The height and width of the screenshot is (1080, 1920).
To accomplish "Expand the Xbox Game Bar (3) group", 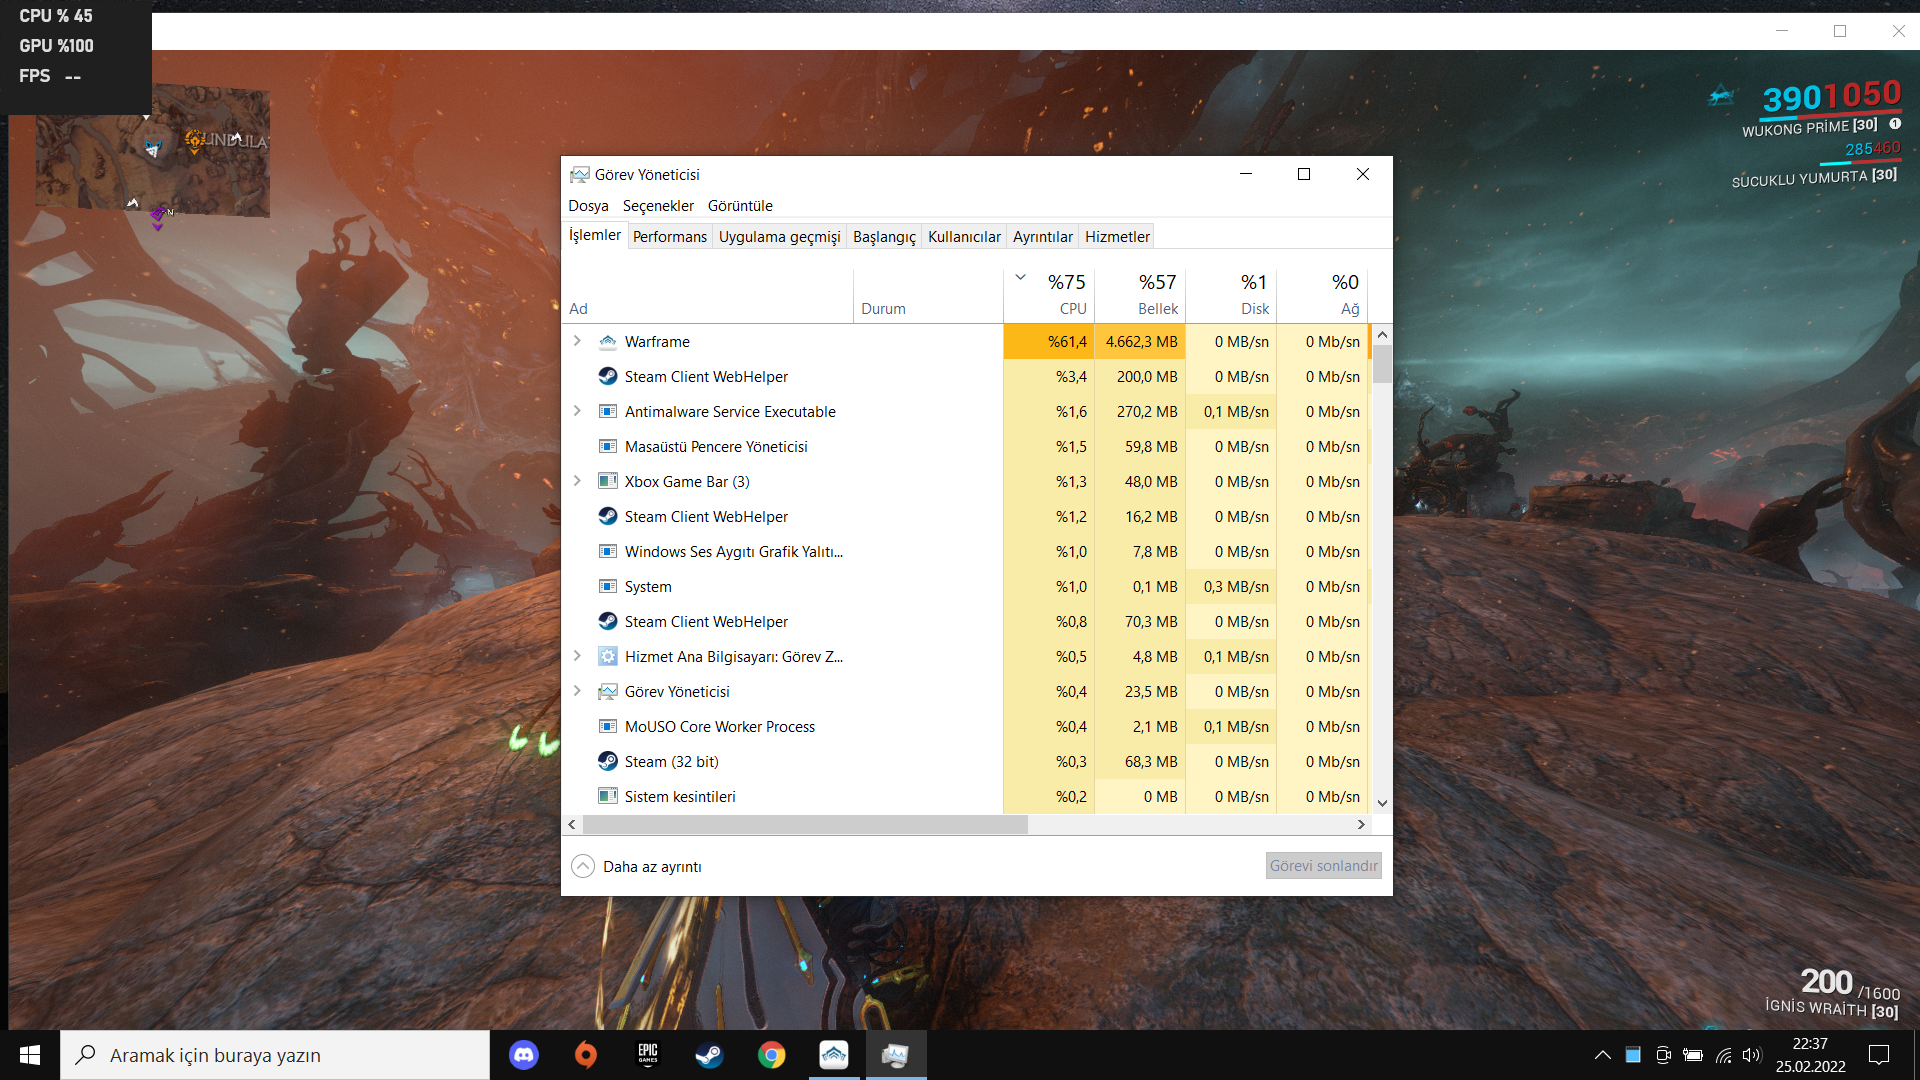I will 577,481.
